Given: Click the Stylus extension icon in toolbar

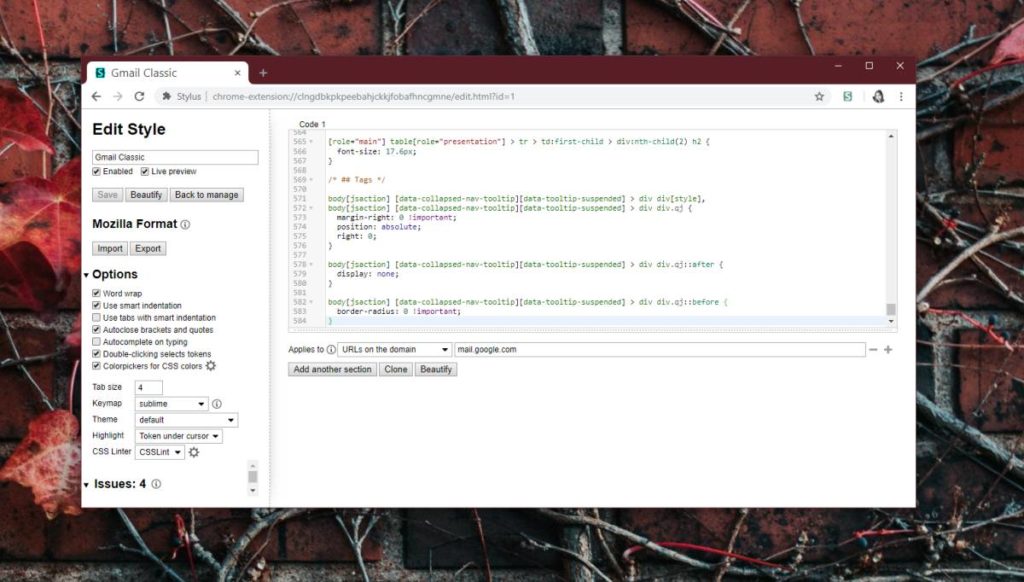Looking at the screenshot, I should coord(848,97).
